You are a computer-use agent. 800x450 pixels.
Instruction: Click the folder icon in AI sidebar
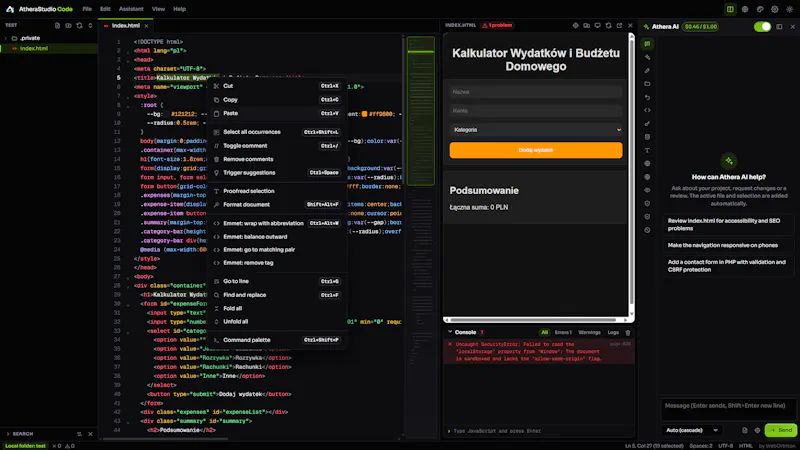(x=647, y=84)
